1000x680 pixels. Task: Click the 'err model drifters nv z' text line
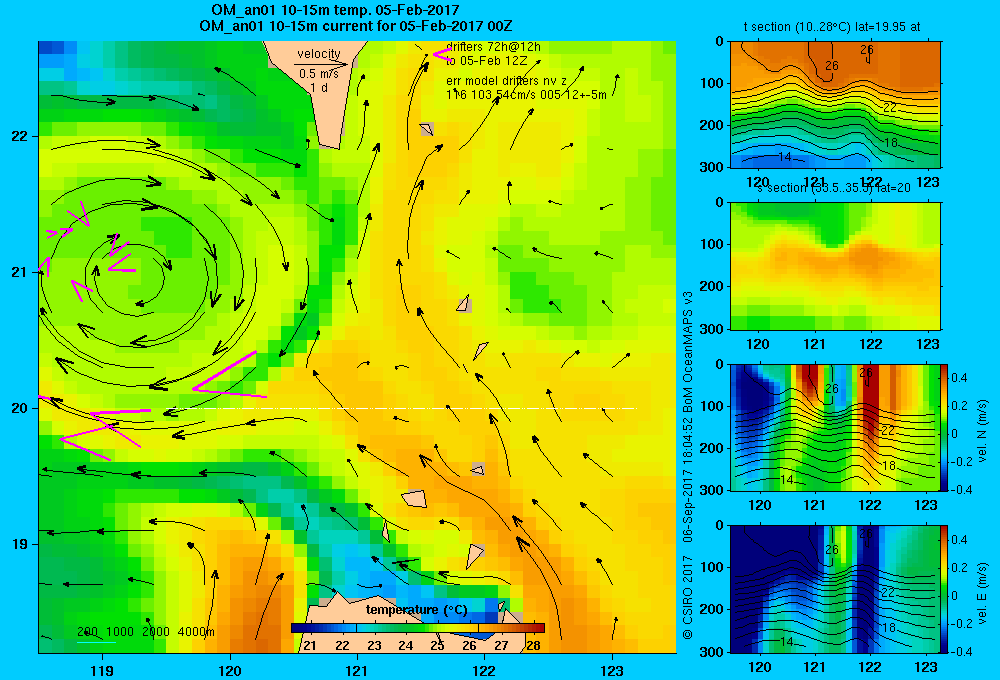pyautogui.click(x=506, y=81)
